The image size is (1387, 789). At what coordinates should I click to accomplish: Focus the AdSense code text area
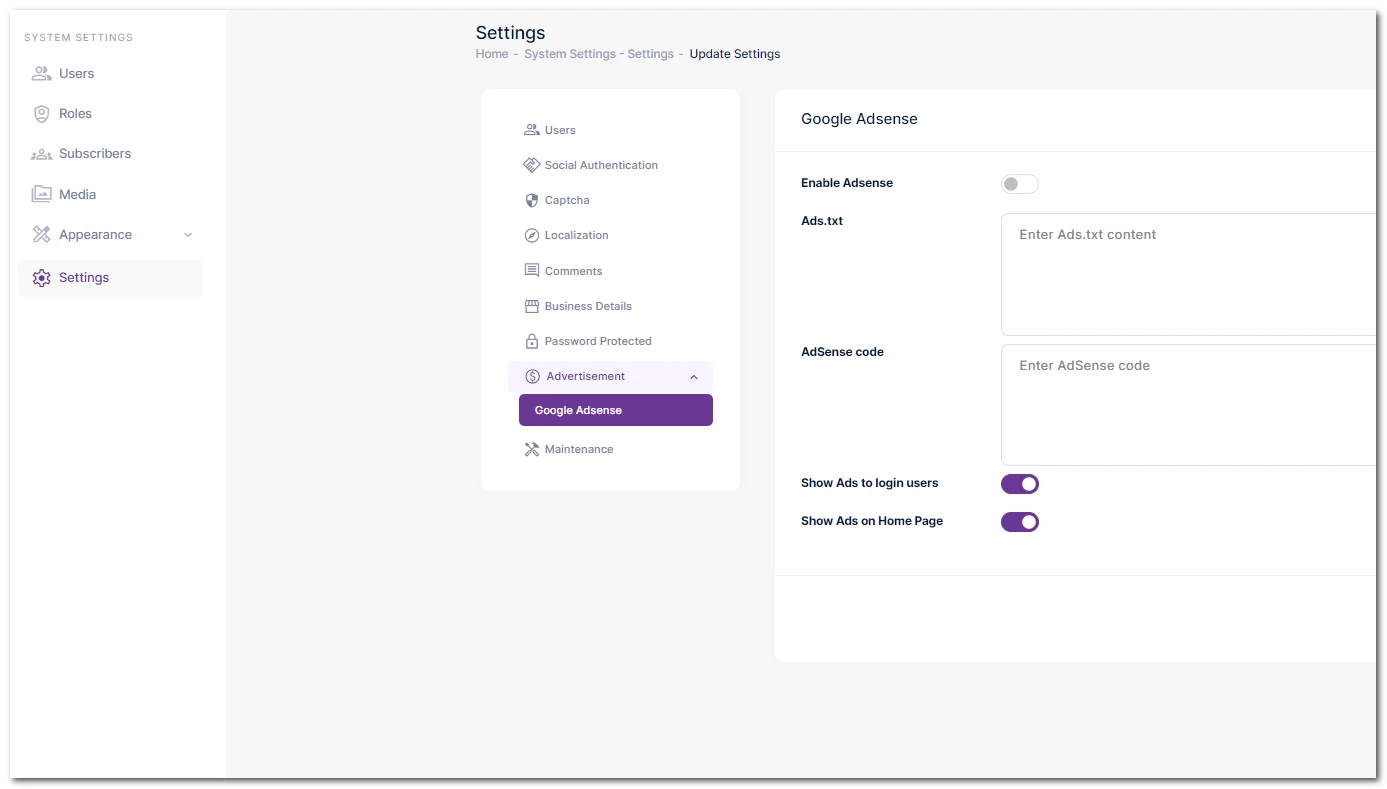click(1189, 405)
